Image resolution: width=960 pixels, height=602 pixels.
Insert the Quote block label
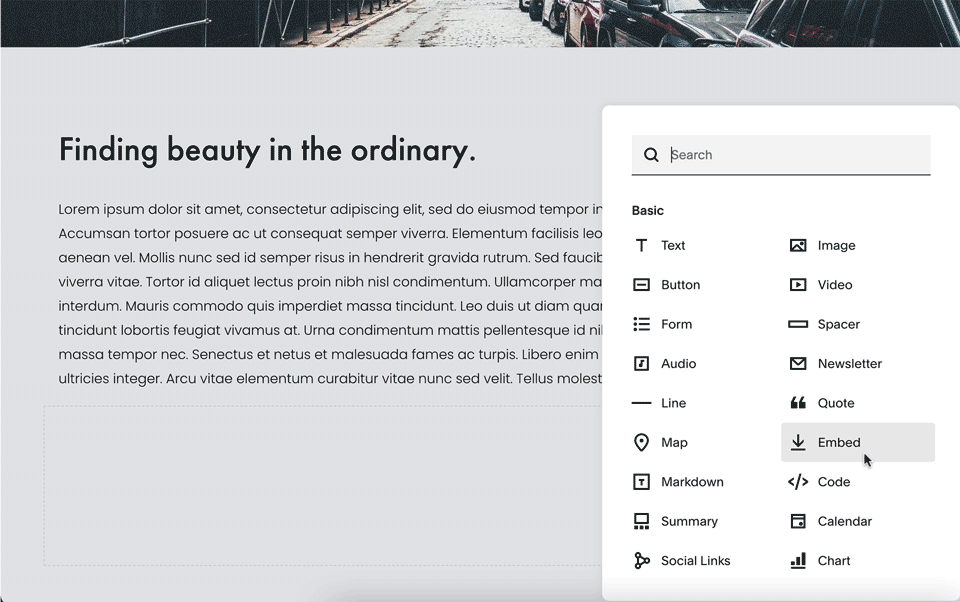coord(836,403)
